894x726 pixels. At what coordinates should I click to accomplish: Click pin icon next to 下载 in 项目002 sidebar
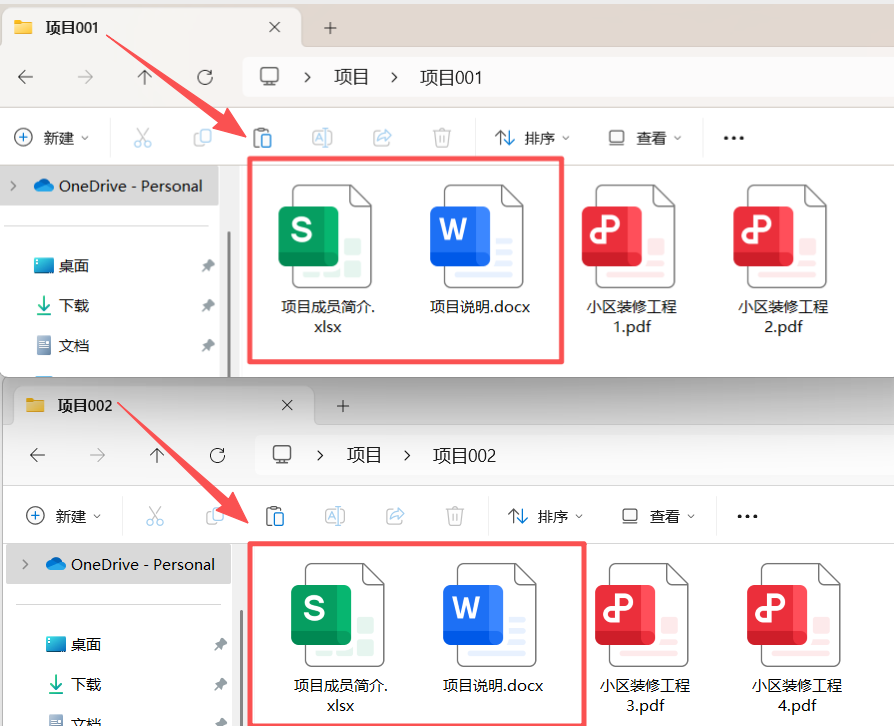coord(220,684)
